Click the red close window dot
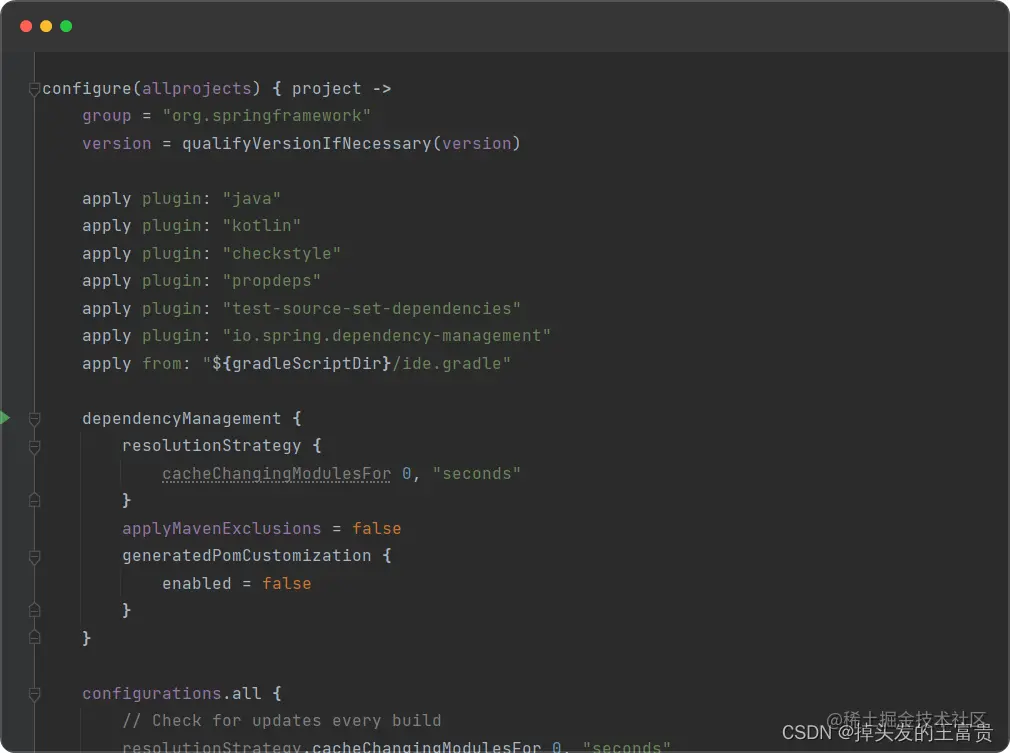The image size is (1010, 753). click(x=26, y=26)
